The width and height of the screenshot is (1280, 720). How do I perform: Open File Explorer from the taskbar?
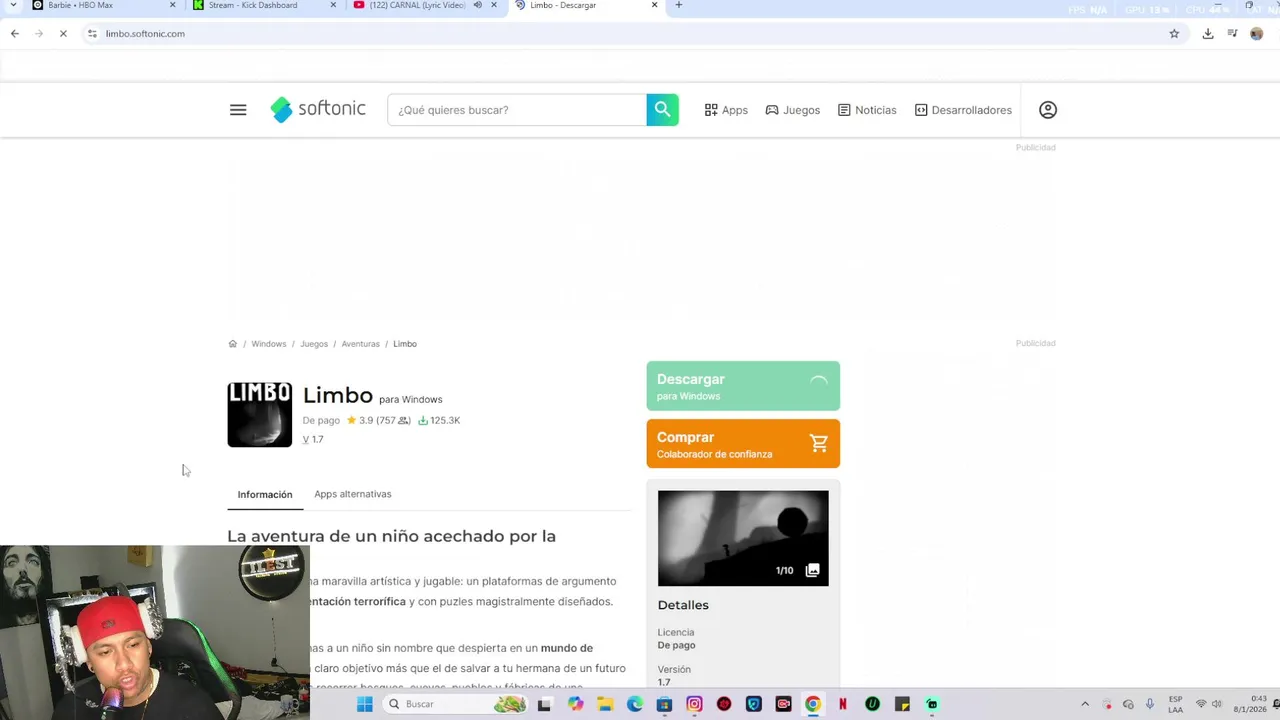pyautogui.click(x=605, y=704)
